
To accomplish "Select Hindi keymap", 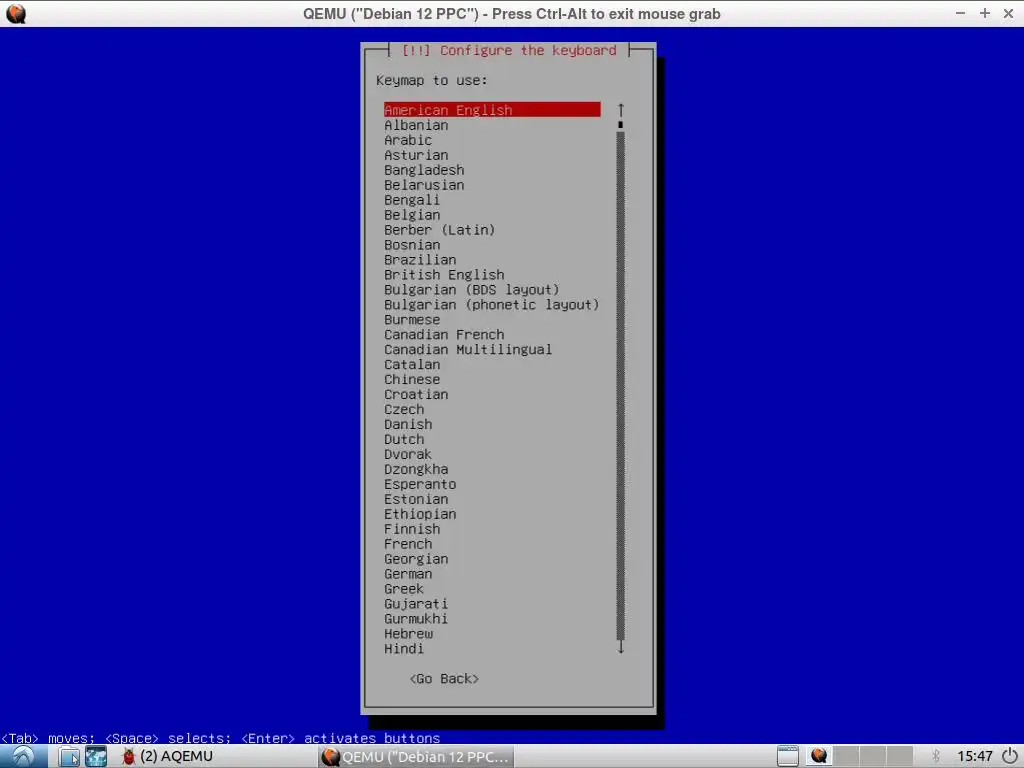I will 404,649.
